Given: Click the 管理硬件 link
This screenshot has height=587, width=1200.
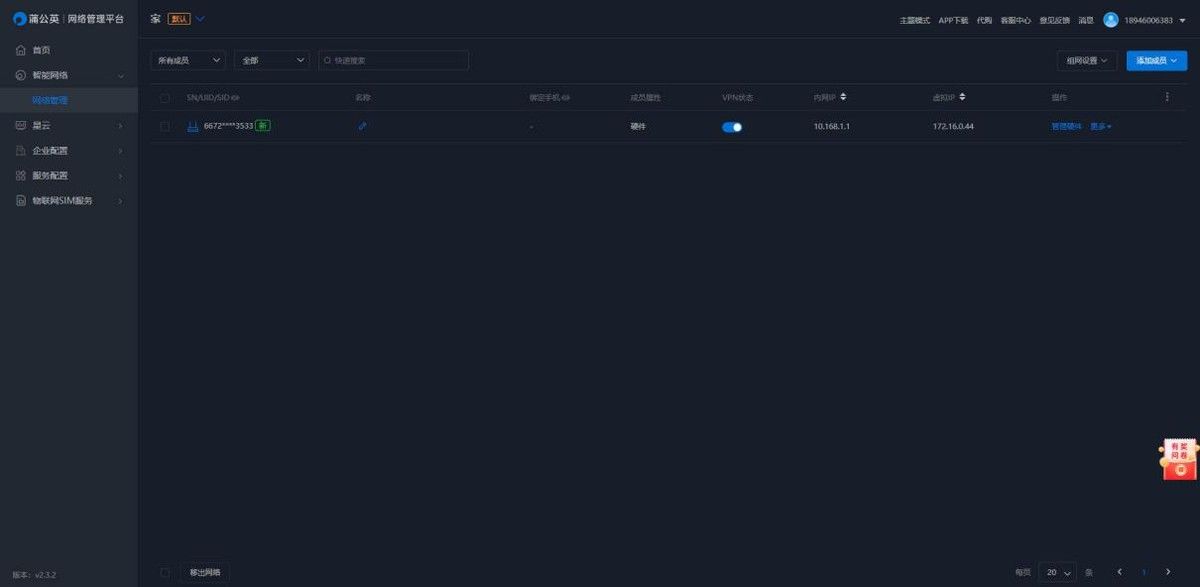Looking at the screenshot, I should click(x=1066, y=127).
